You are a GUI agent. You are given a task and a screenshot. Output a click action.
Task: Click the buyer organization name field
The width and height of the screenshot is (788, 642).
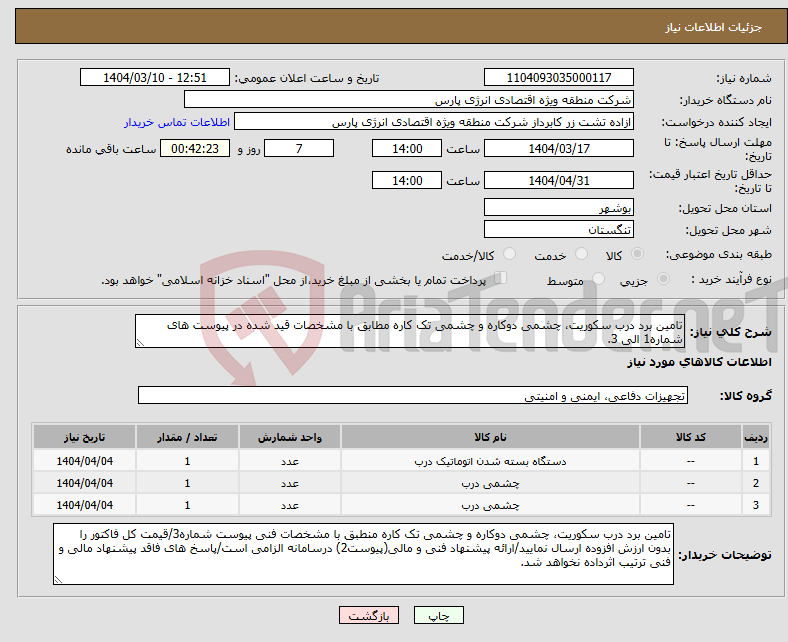click(x=409, y=100)
